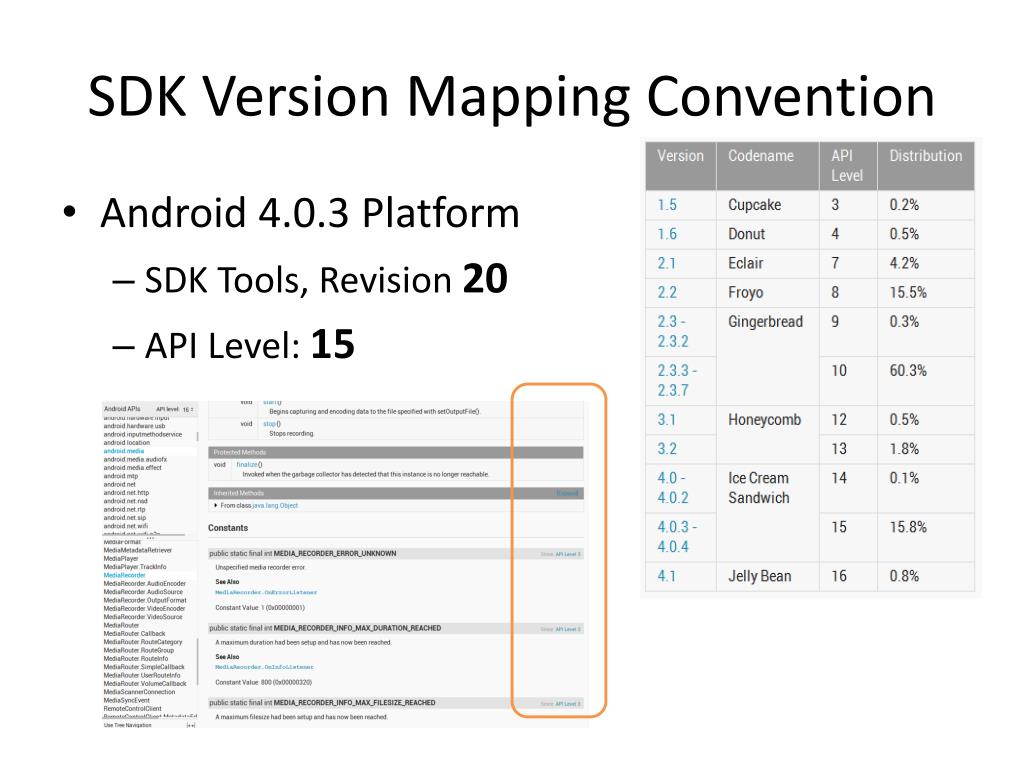Click the nav panel toggle icon beside Use Tree Navigation
Screen dimensions: 1024x768
tap(191, 725)
